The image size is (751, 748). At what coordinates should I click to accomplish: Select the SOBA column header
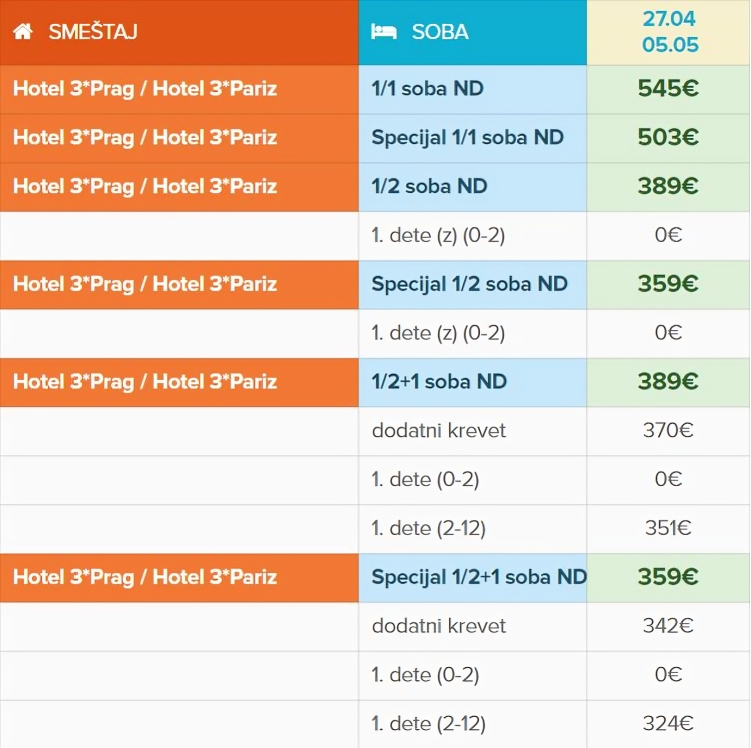(x=473, y=32)
